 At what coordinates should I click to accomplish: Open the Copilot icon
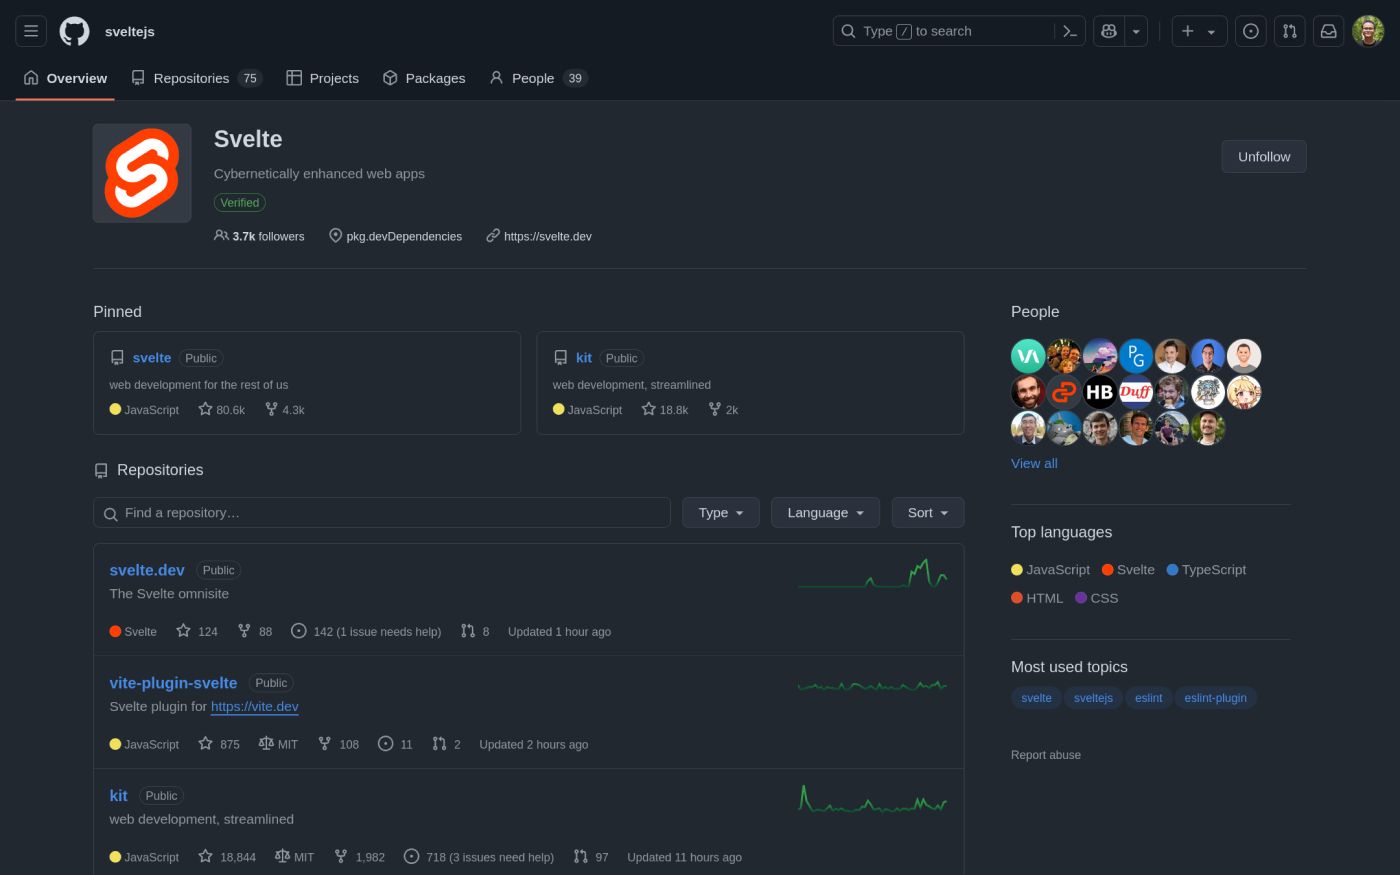coord(1109,31)
